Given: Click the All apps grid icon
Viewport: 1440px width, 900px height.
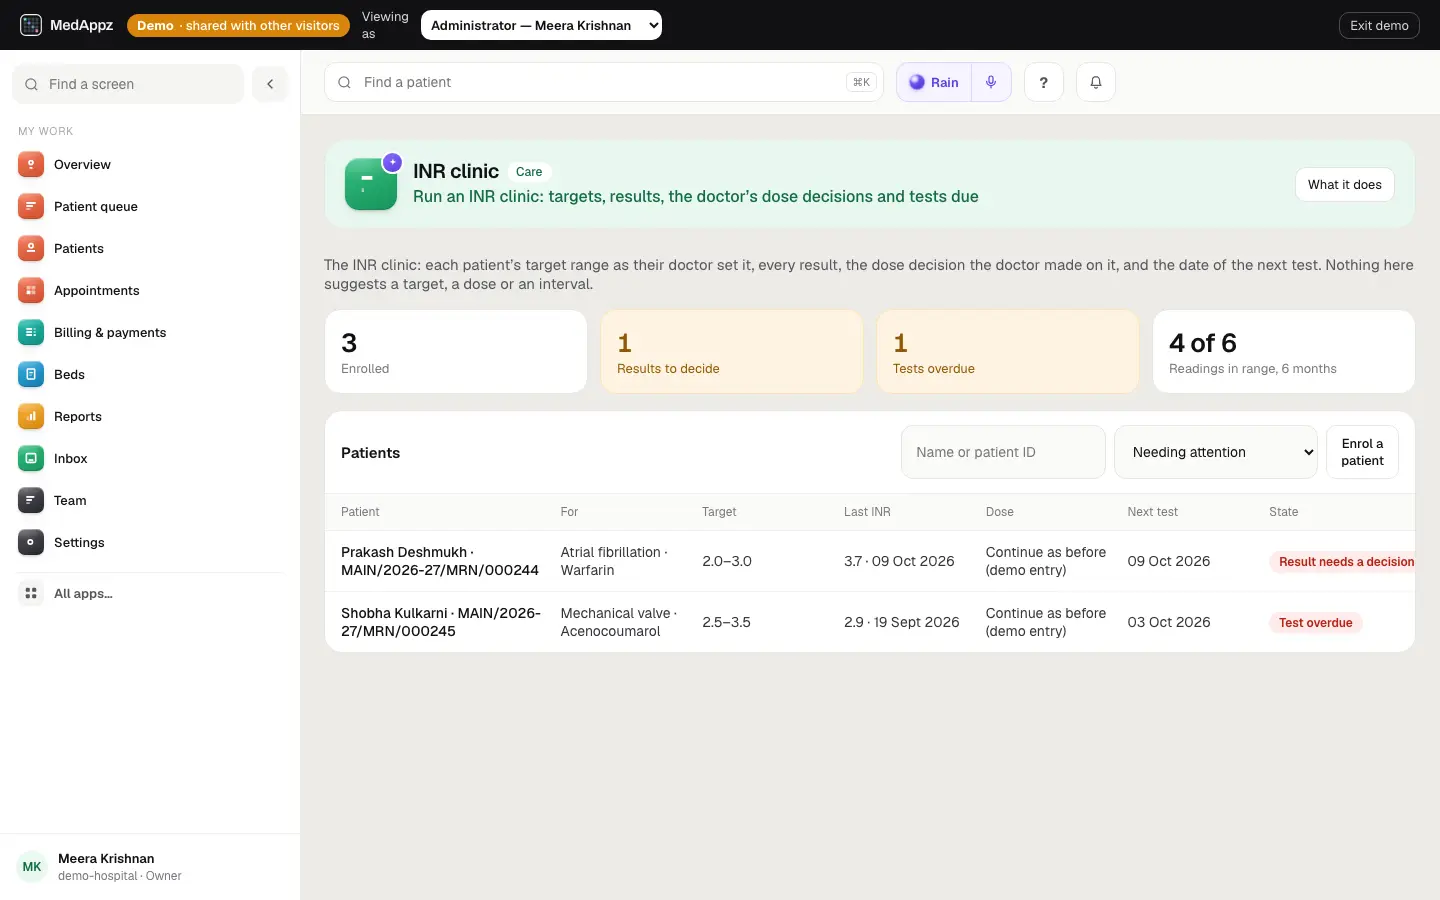Looking at the screenshot, I should 31,594.
